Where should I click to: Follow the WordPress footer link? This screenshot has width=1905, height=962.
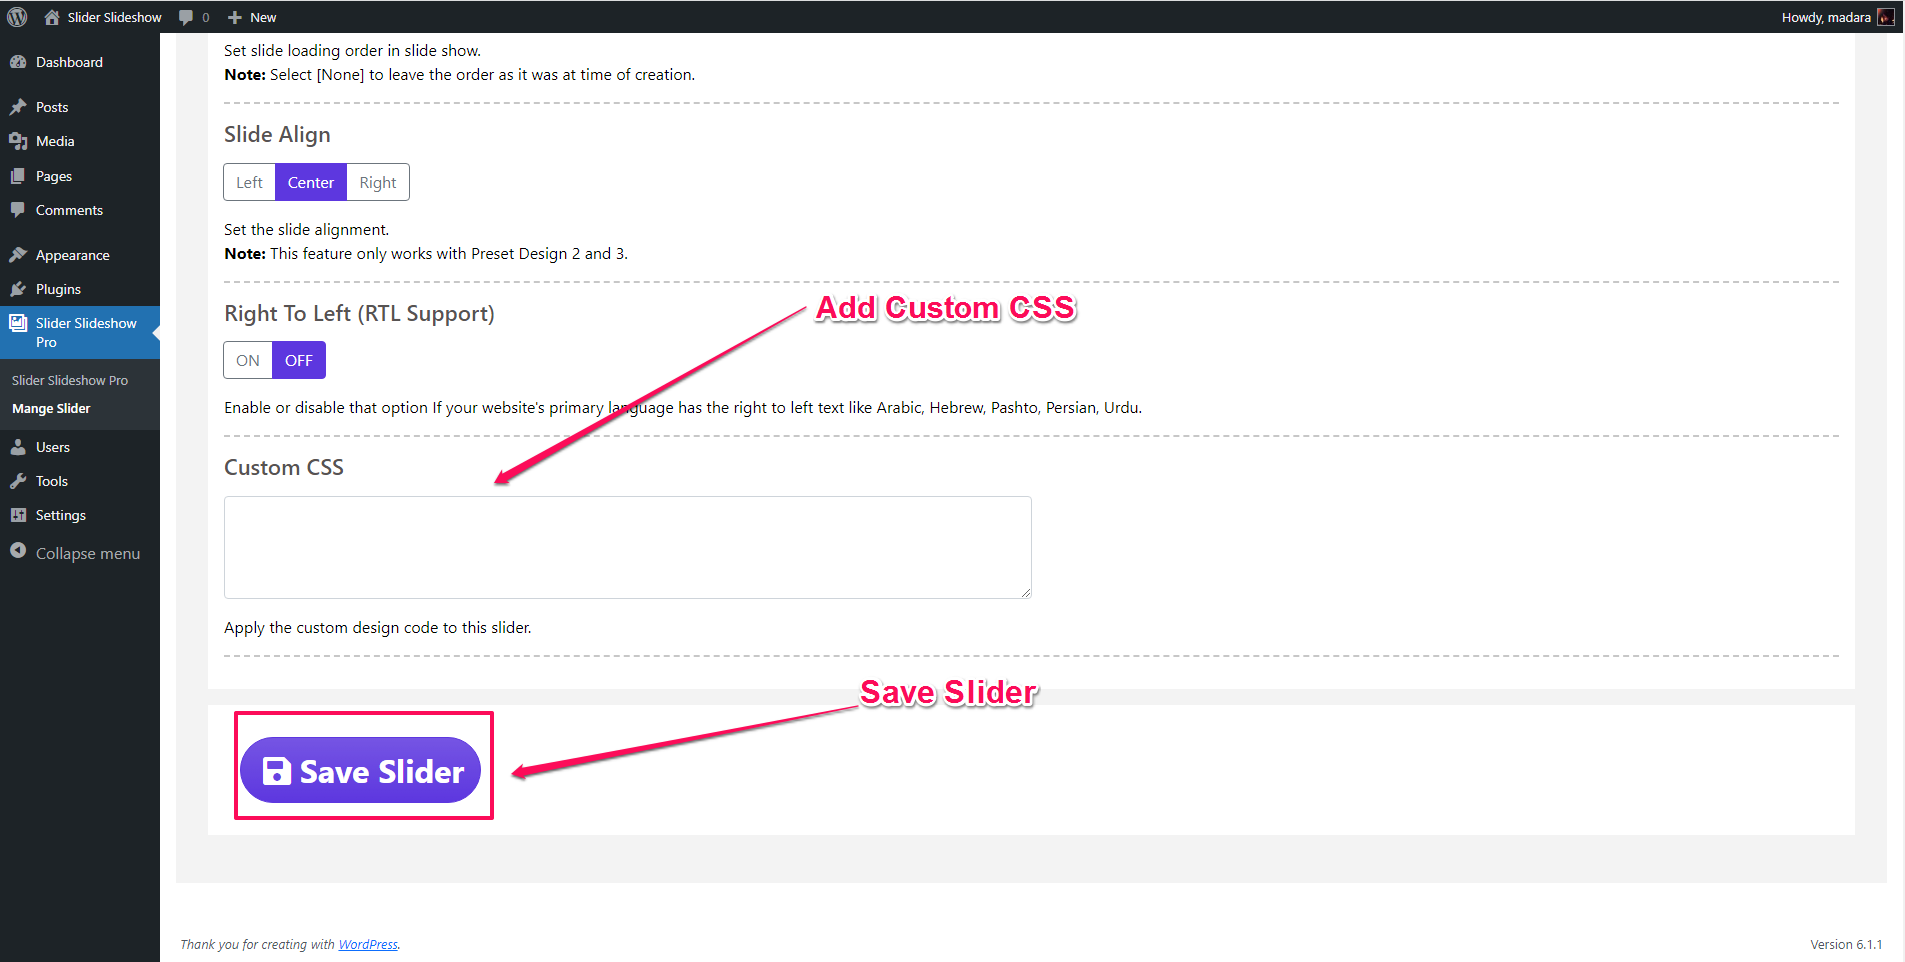point(368,944)
